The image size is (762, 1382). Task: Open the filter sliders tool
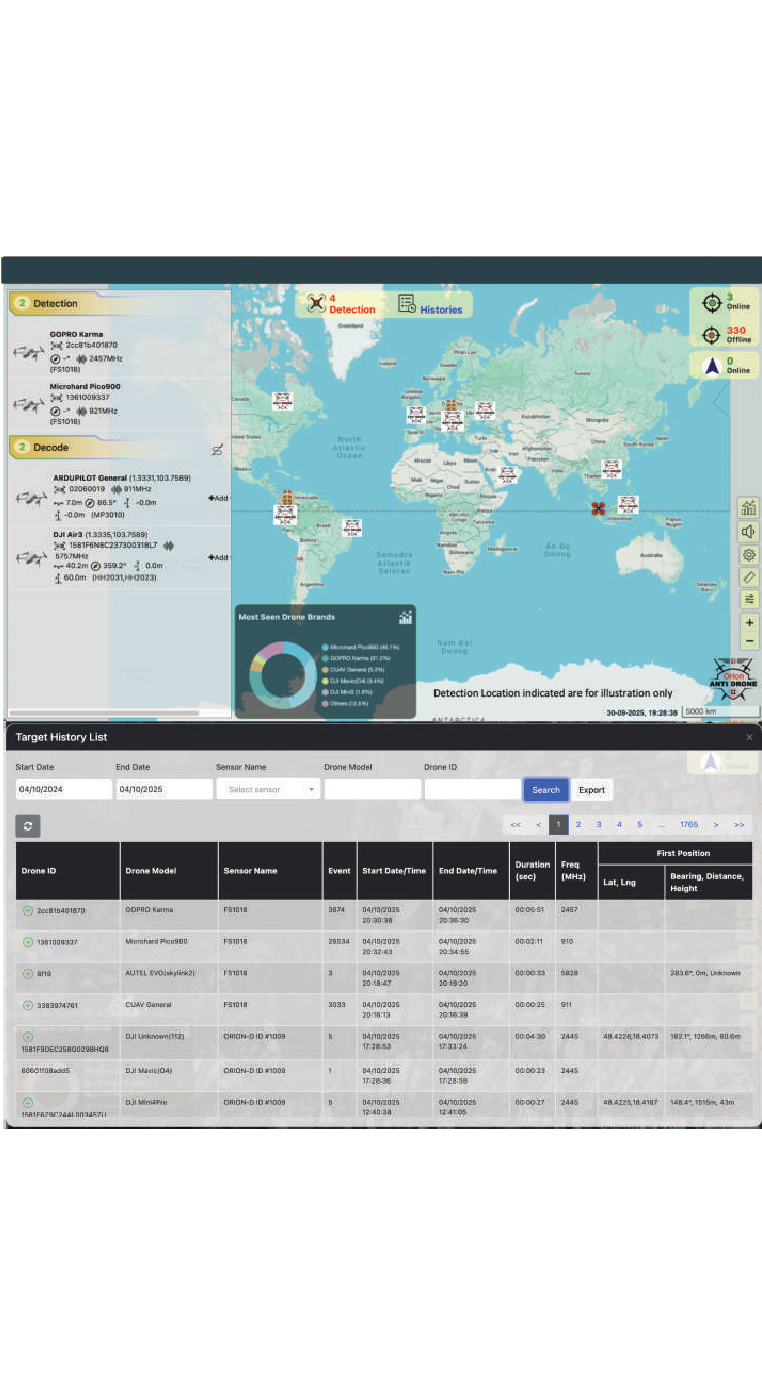coord(749,599)
